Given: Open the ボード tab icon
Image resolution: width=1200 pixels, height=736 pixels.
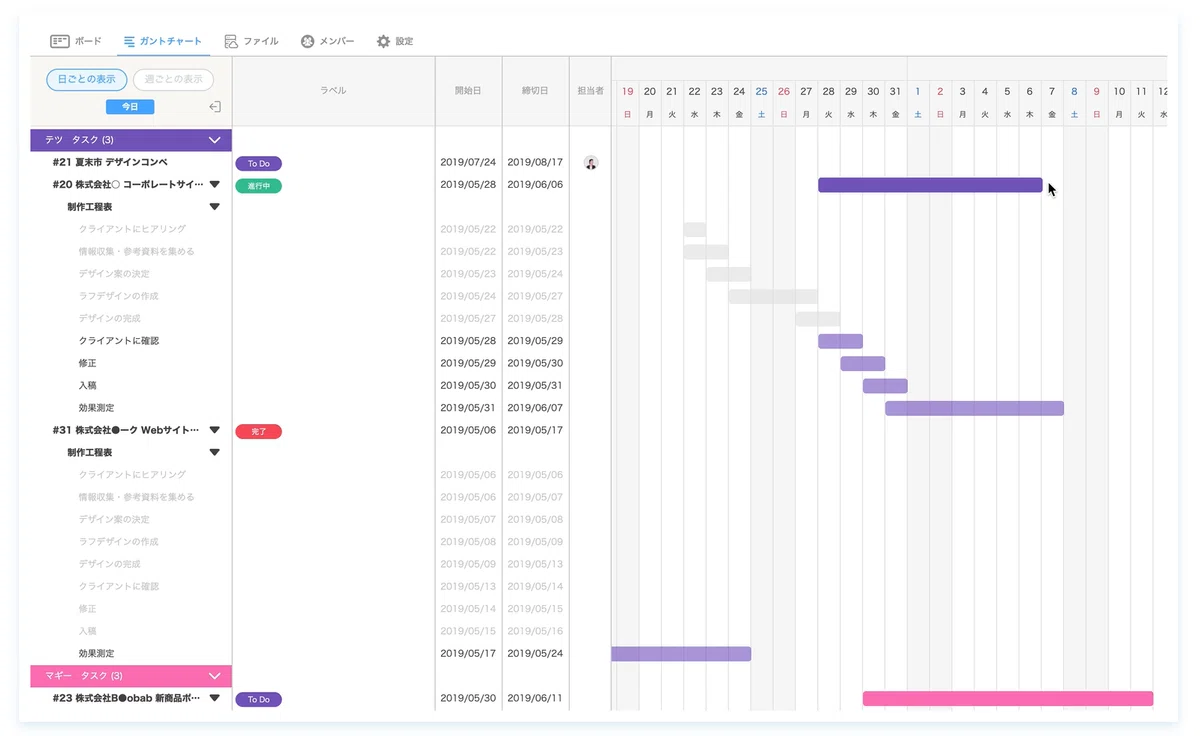Looking at the screenshot, I should point(59,41).
